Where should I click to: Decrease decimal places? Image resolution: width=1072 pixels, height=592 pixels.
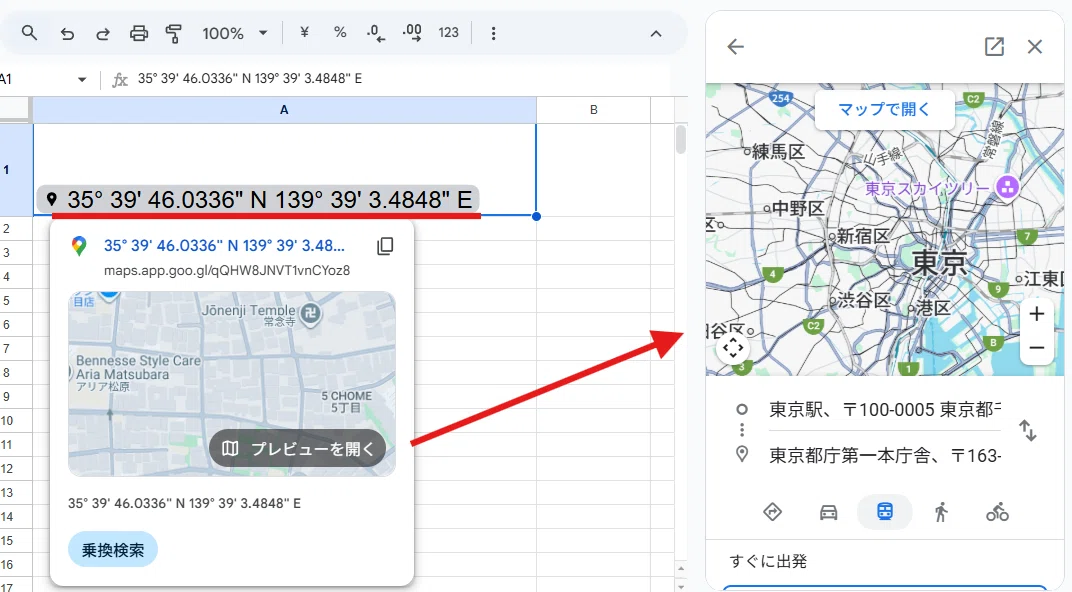376,33
